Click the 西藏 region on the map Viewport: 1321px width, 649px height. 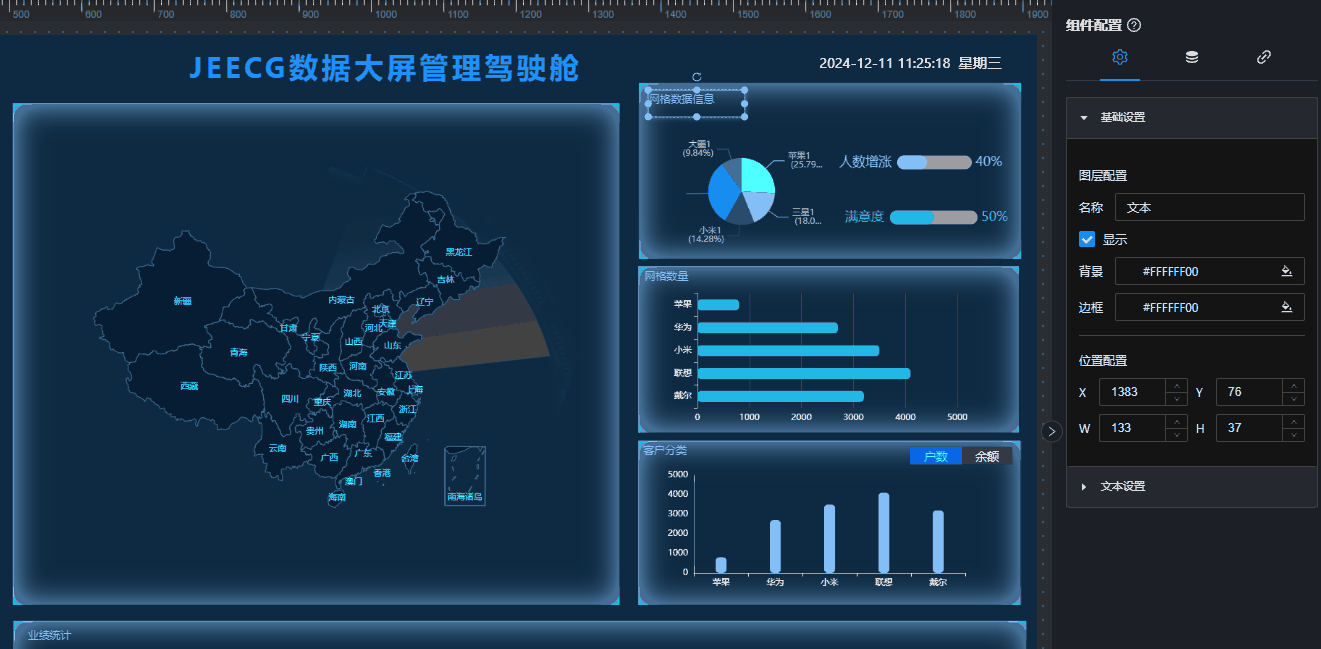189,385
